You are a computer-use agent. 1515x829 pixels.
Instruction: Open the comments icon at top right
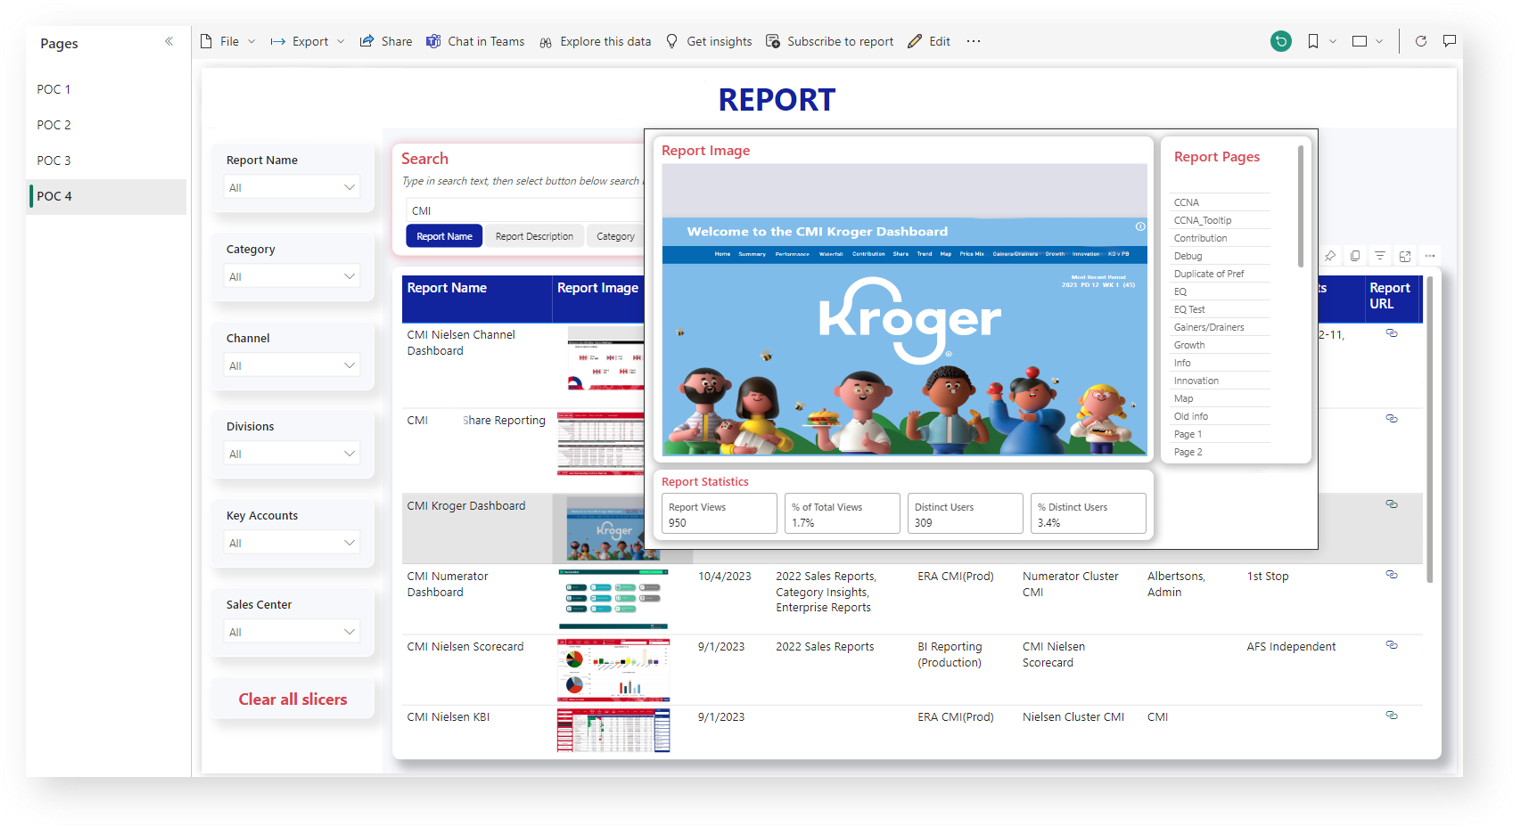pyautogui.click(x=1449, y=41)
